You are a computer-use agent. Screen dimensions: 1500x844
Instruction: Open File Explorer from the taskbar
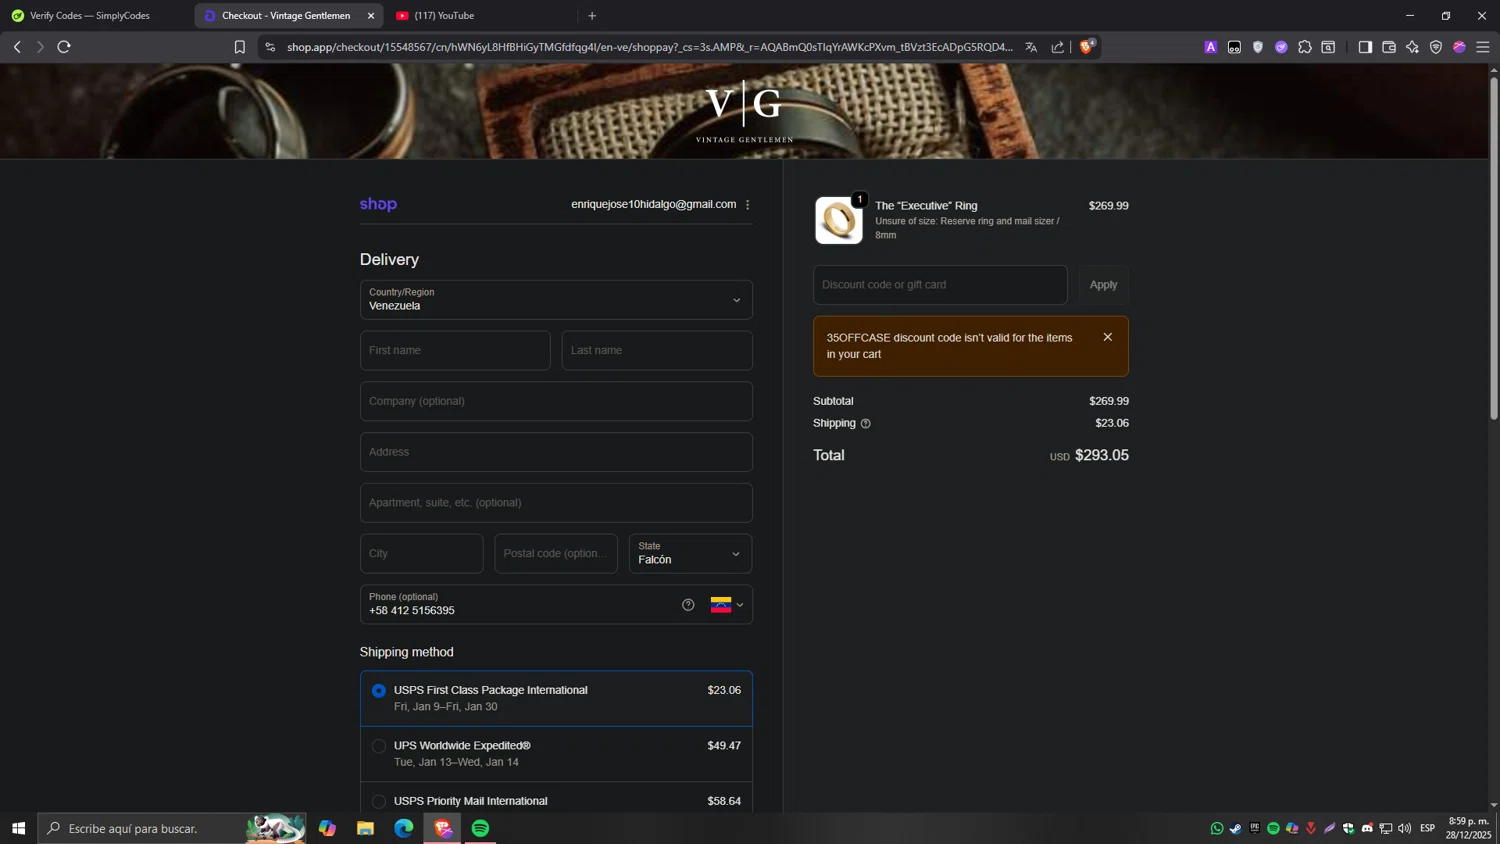[x=365, y=828]
